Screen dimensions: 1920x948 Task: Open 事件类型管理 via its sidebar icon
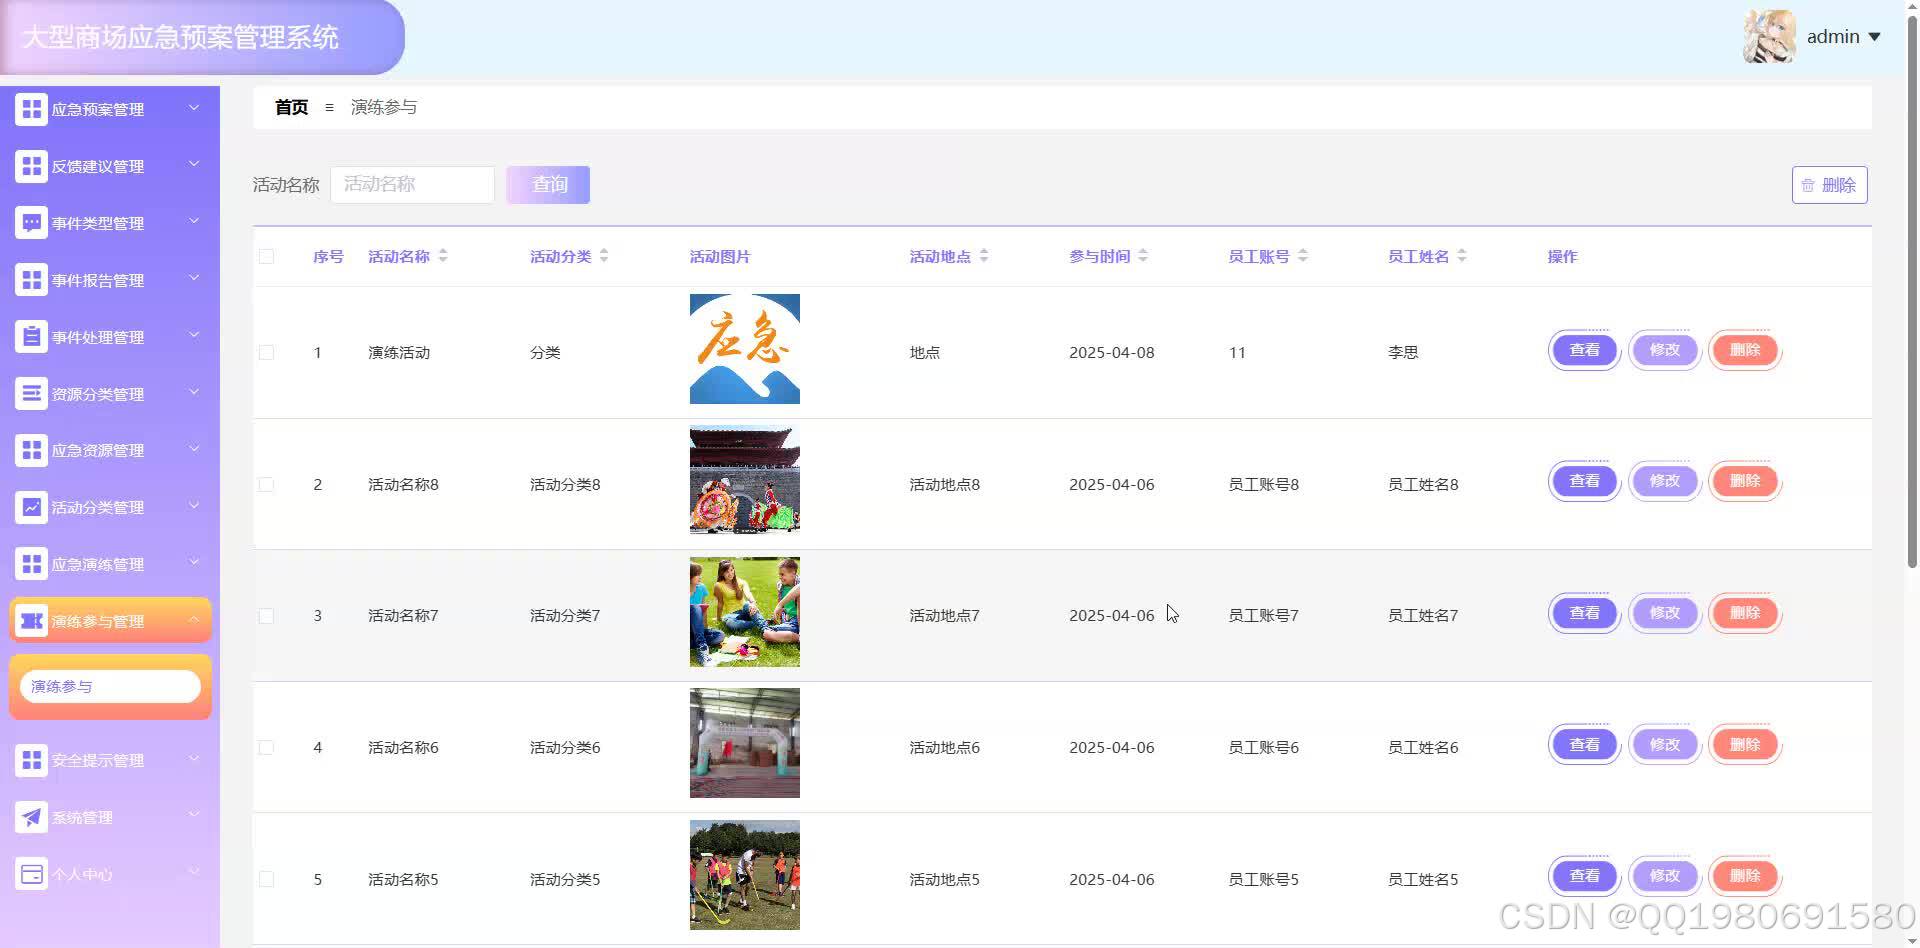[x=31, y=222]
